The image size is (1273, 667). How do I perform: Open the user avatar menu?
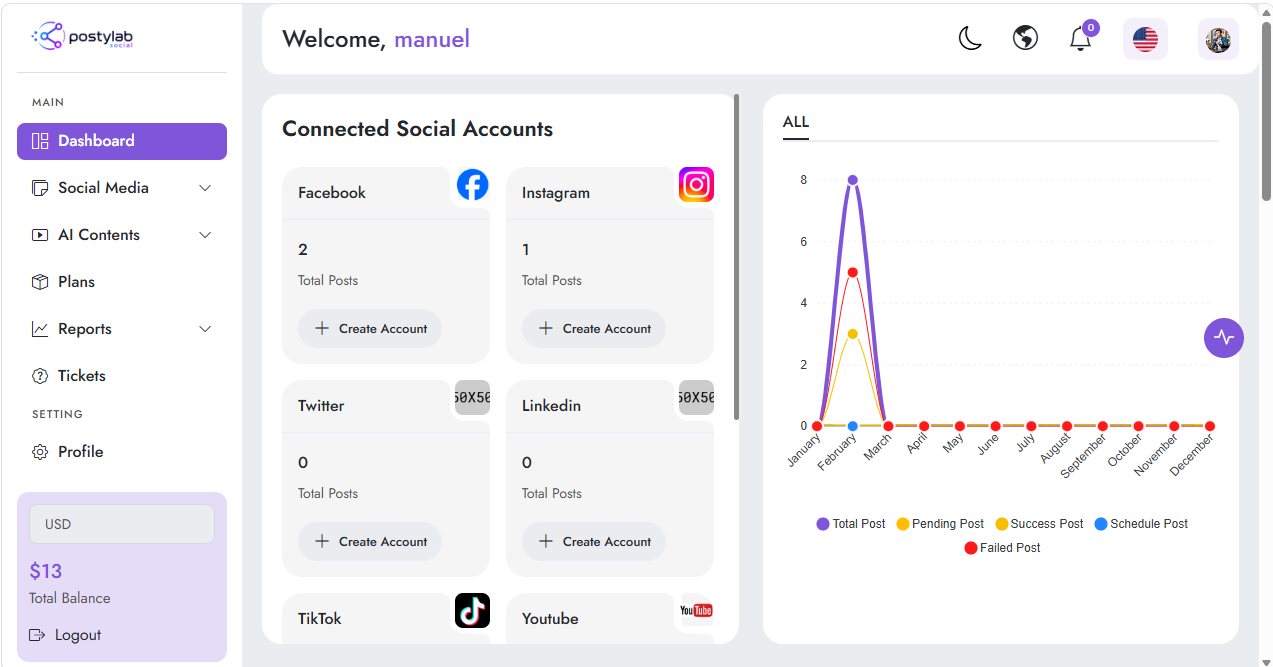1218,39
